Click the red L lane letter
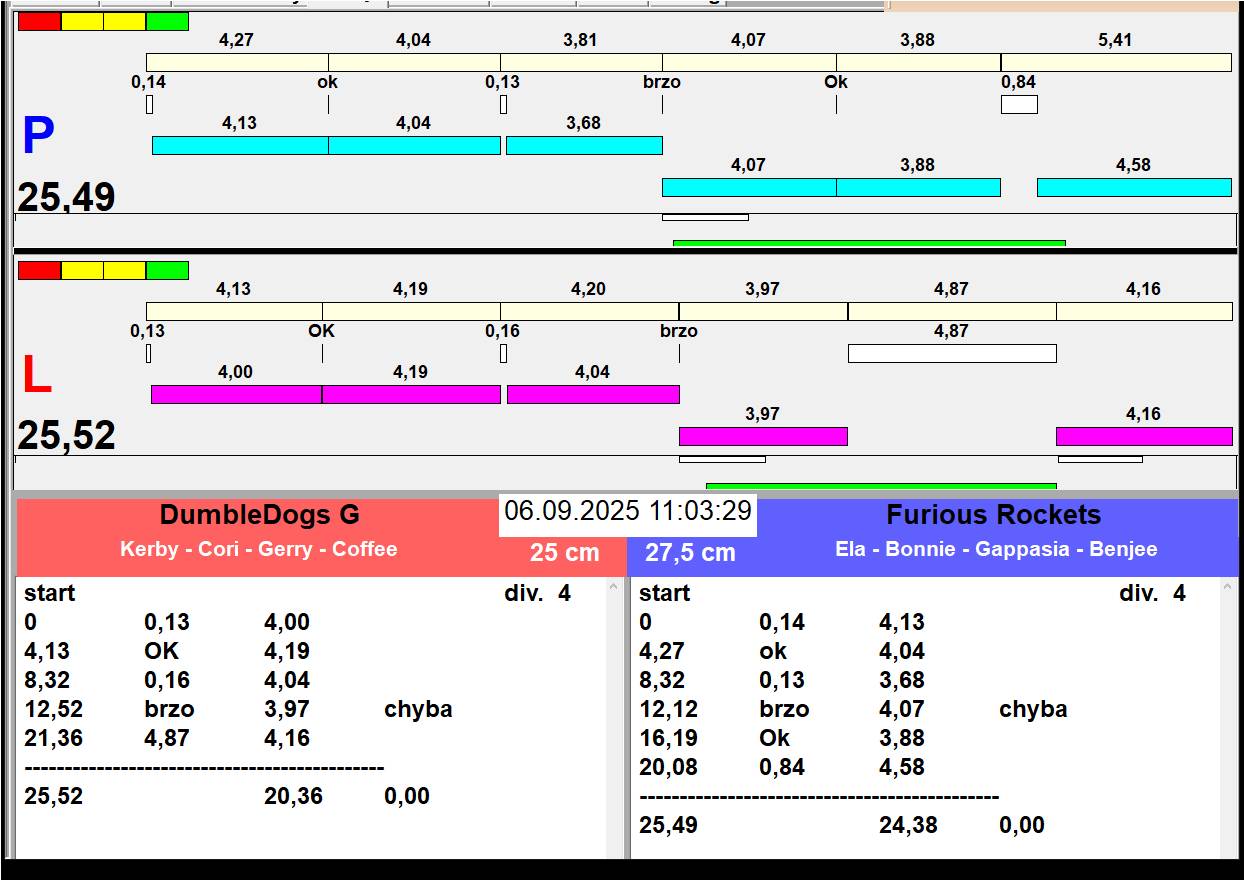 click(x=37, y=376)
